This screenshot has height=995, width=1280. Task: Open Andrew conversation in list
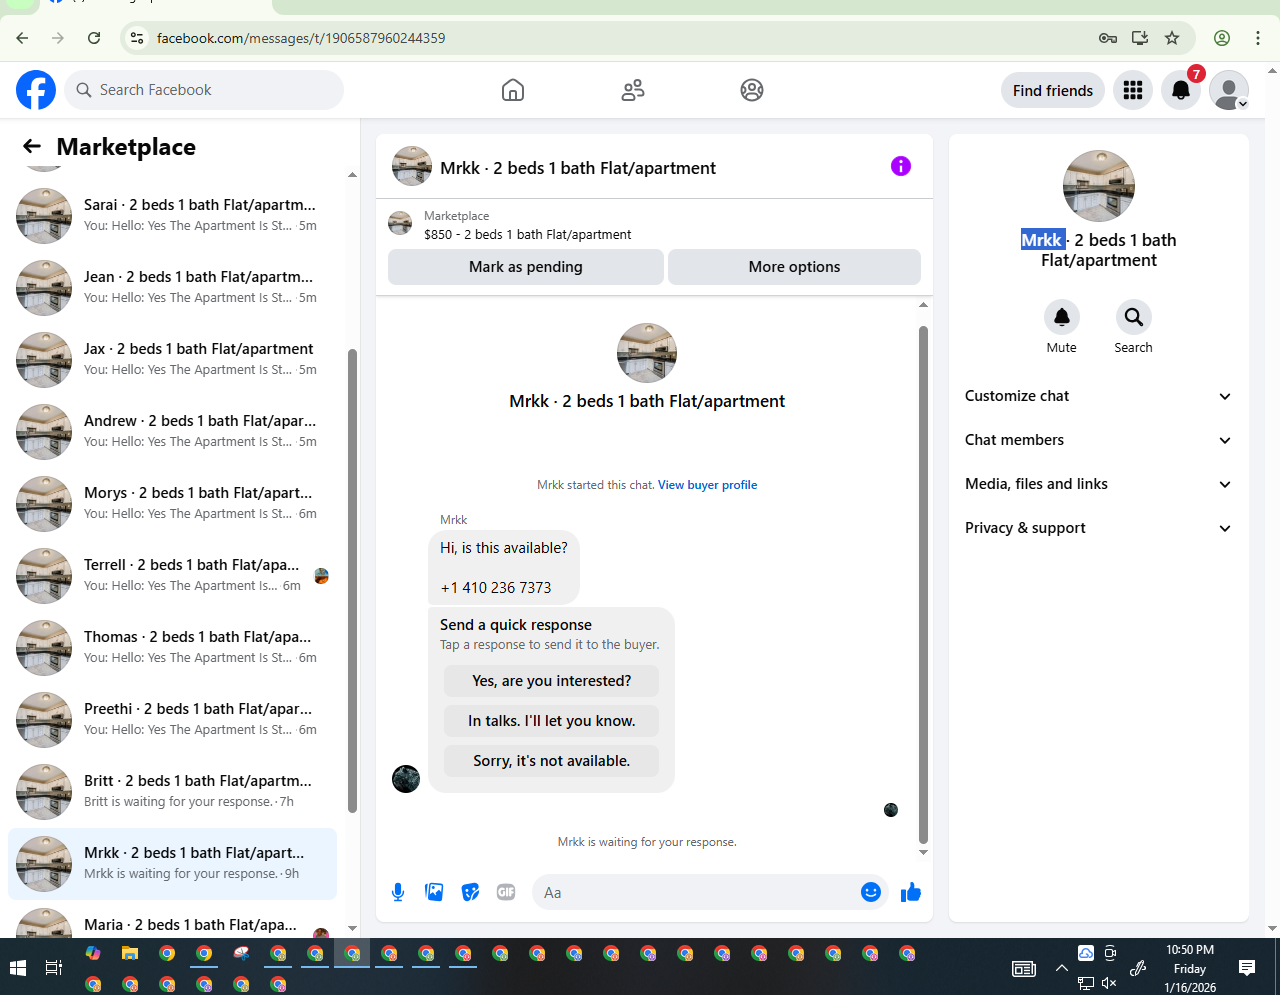[x=172, y=431]
